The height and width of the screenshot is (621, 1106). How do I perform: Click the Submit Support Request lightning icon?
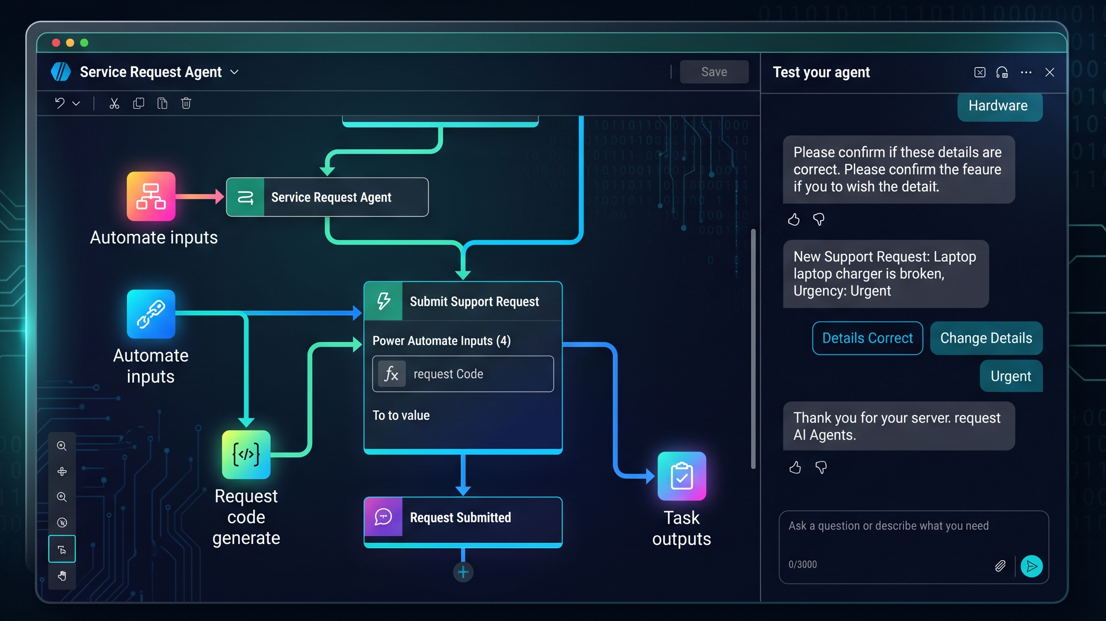click(384, 301)
